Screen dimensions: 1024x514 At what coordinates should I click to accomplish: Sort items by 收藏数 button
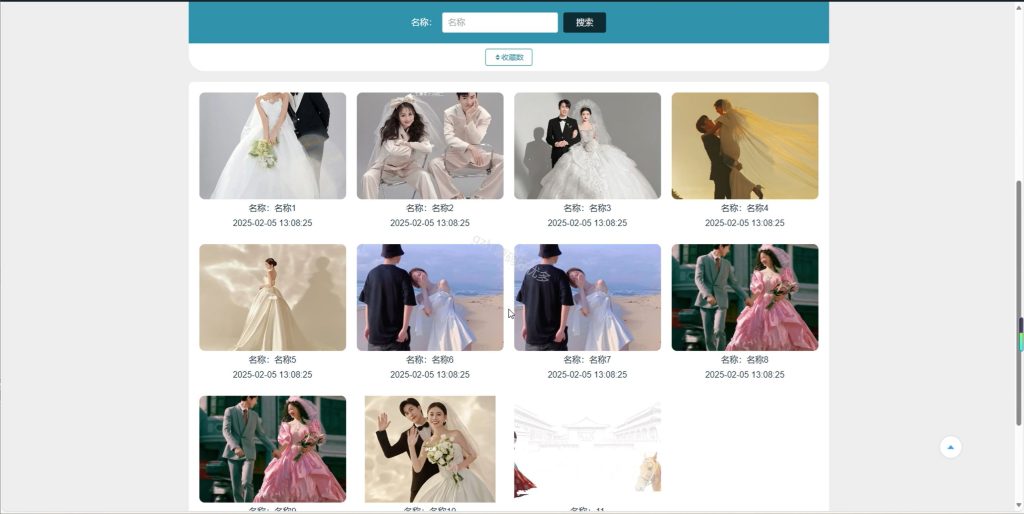click(x=509, y=57)
